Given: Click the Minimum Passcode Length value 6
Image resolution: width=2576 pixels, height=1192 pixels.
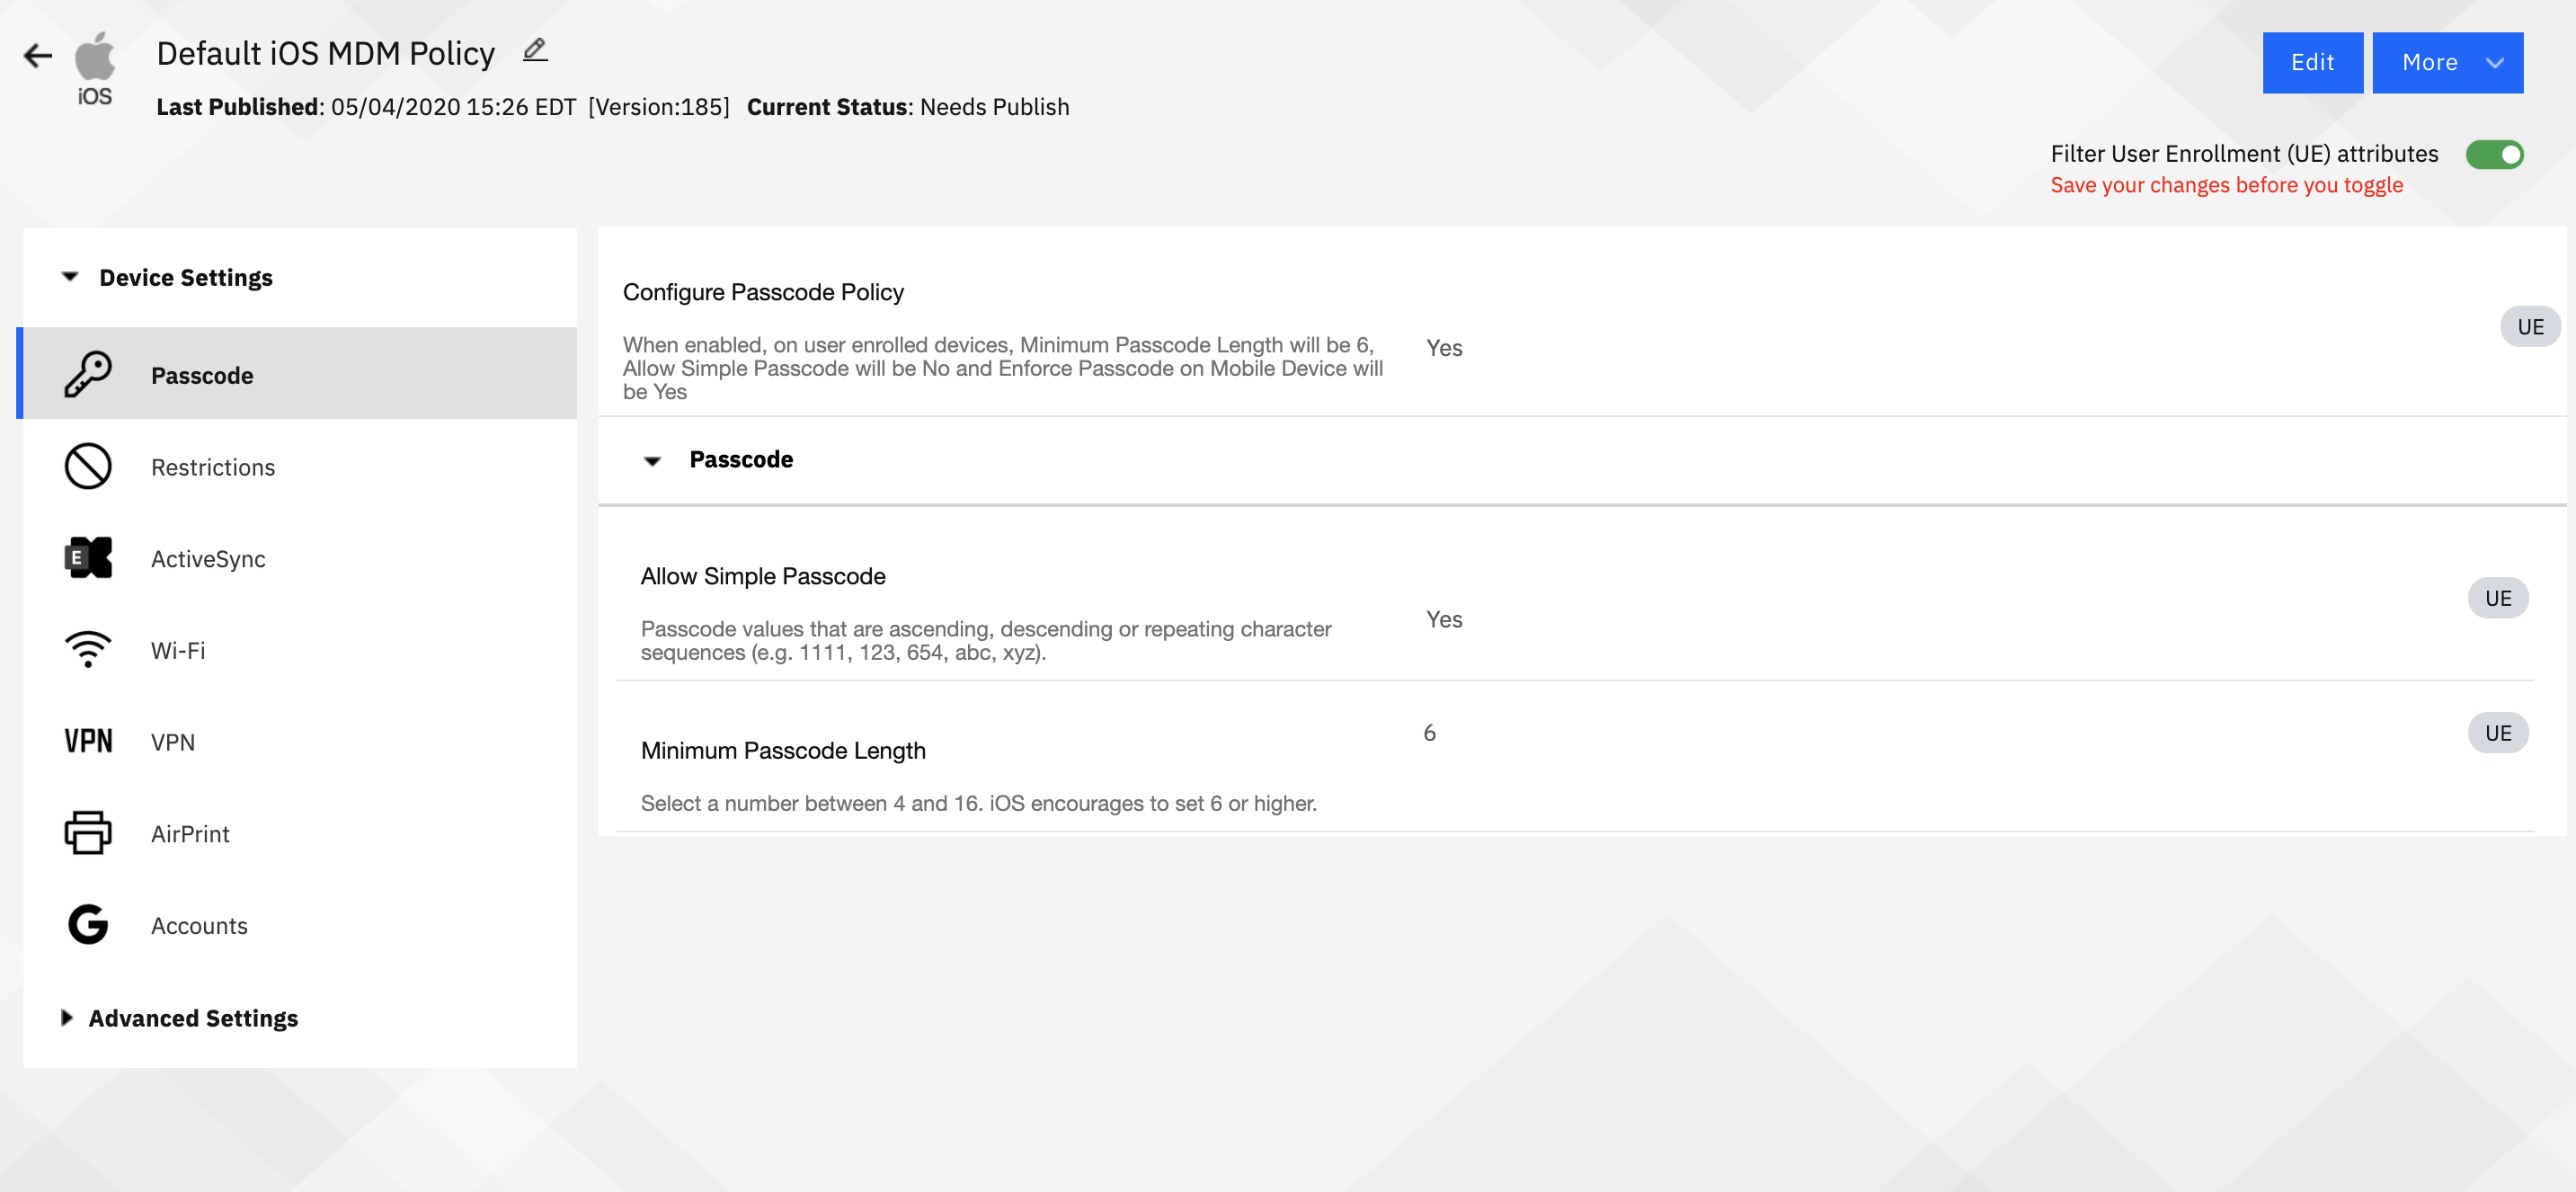Looking at the screenshot, I should point(1429,733).
